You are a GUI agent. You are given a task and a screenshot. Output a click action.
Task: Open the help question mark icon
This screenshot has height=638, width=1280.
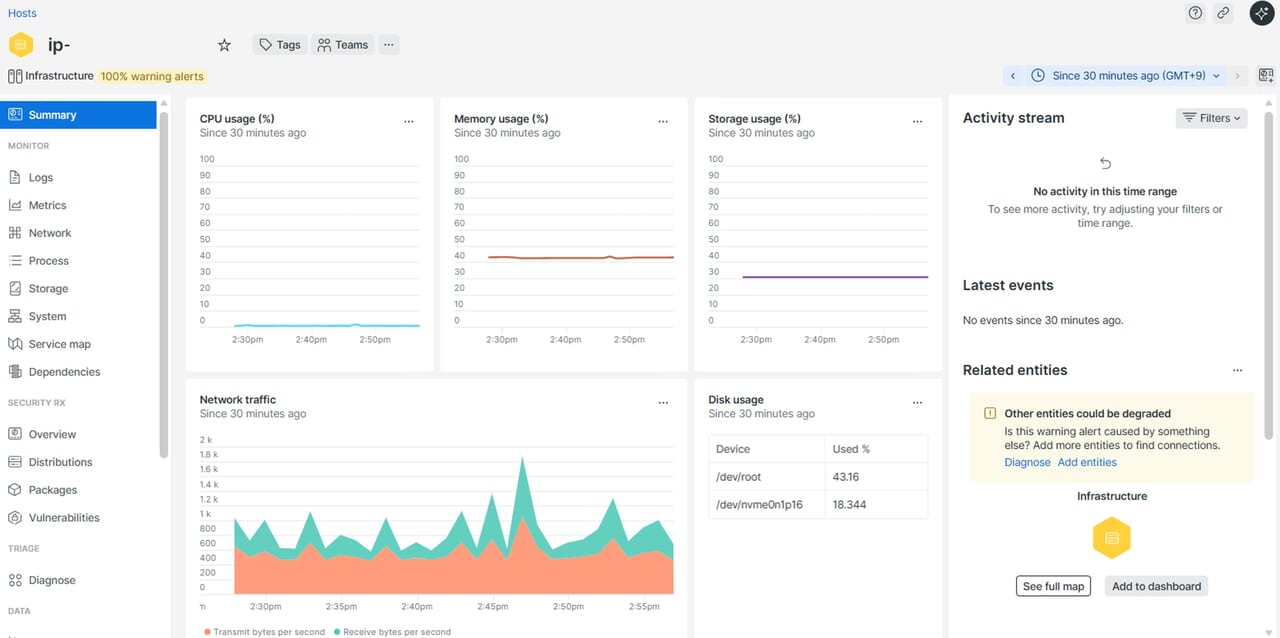pos(1195,13)
